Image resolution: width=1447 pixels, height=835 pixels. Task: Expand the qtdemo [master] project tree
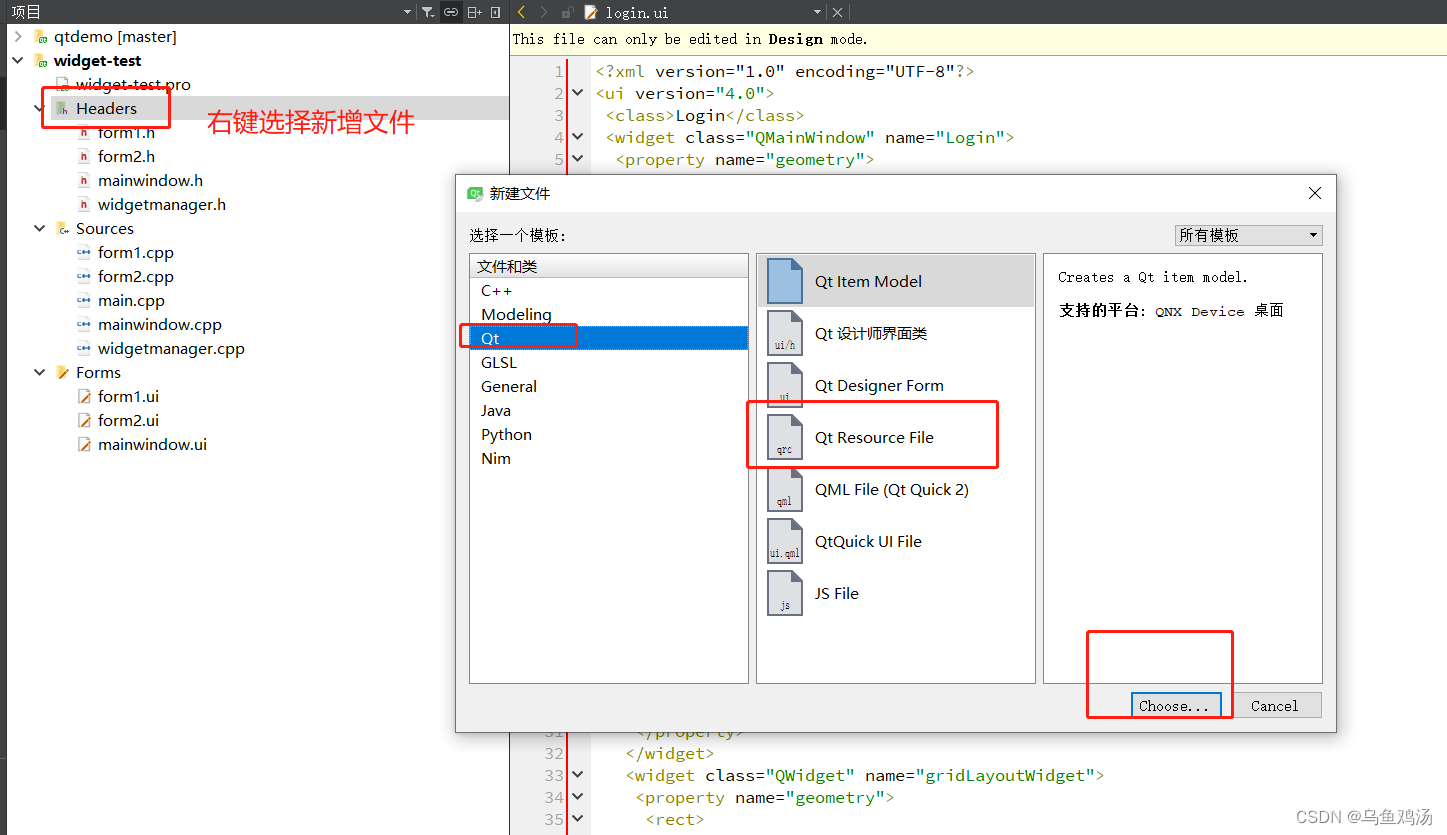[x=17, y=36]
